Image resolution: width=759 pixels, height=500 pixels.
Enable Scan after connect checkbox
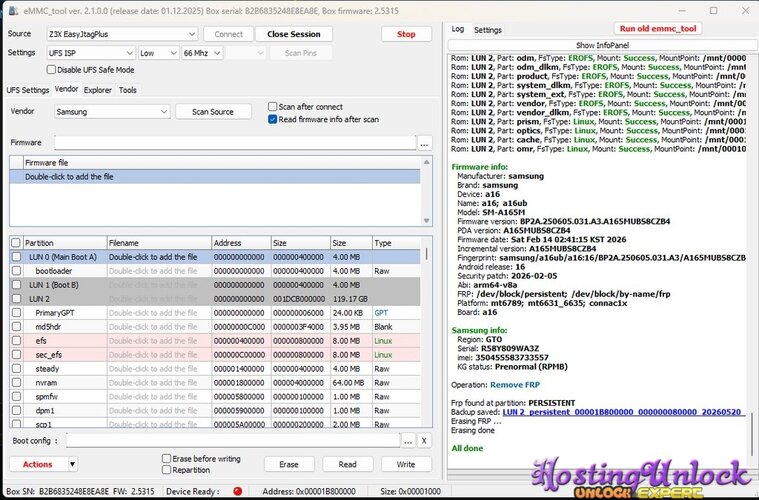pos(273,106)
